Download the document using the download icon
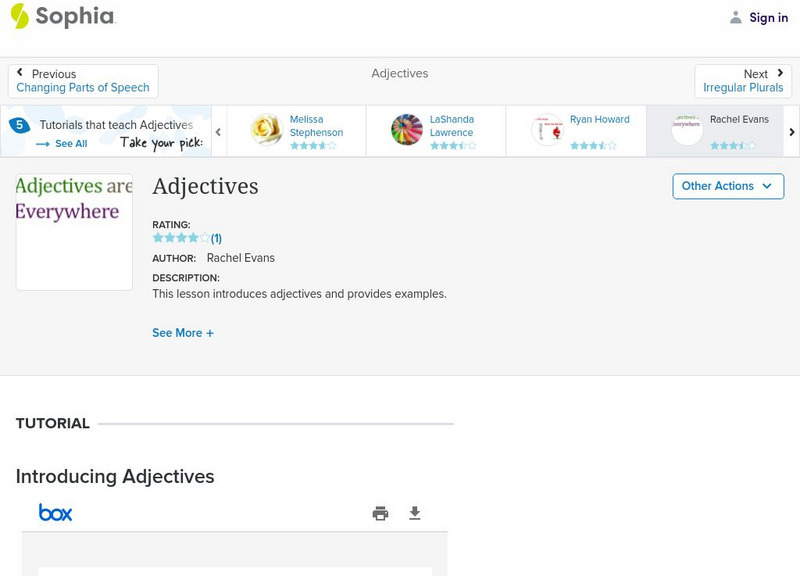This screenshot has height=576, width=800. (414, 512)
